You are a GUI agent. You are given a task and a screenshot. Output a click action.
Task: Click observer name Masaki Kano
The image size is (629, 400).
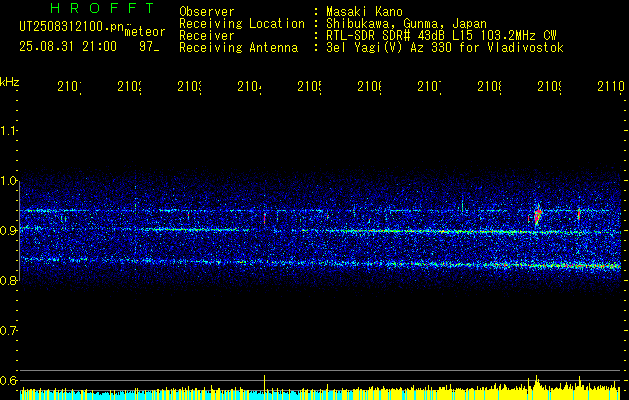tap(364, 12)
